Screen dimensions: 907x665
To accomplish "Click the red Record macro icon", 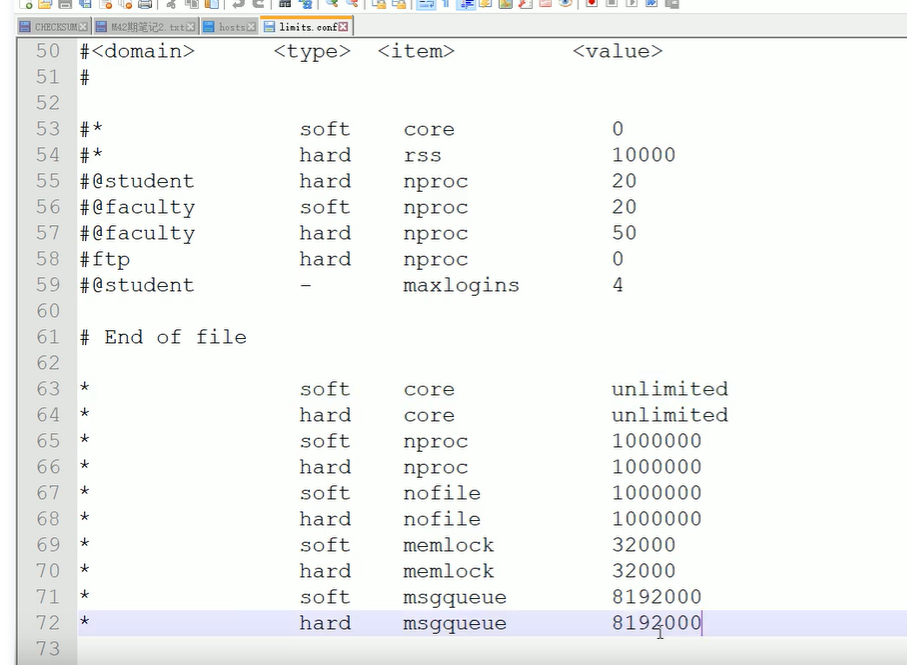I will pyautogui.click(x=592, y=3).
